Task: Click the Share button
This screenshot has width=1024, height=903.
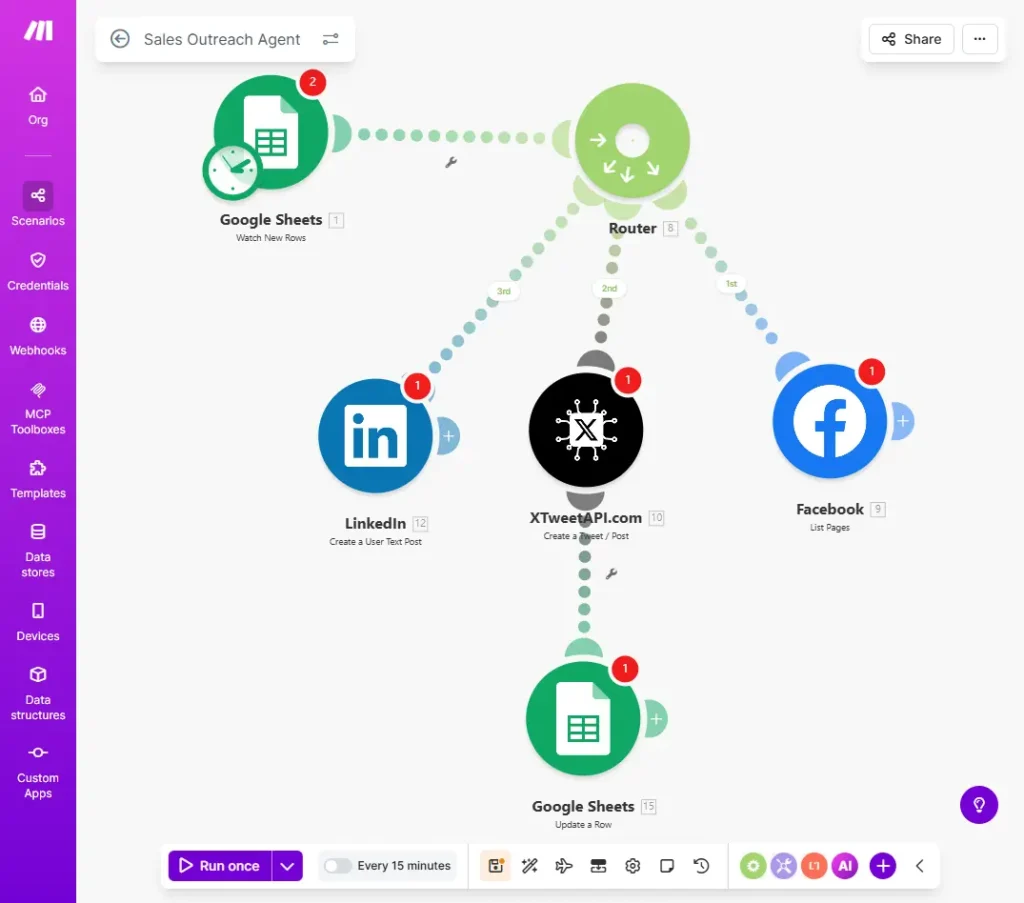Action: click(x=910, y=39)
